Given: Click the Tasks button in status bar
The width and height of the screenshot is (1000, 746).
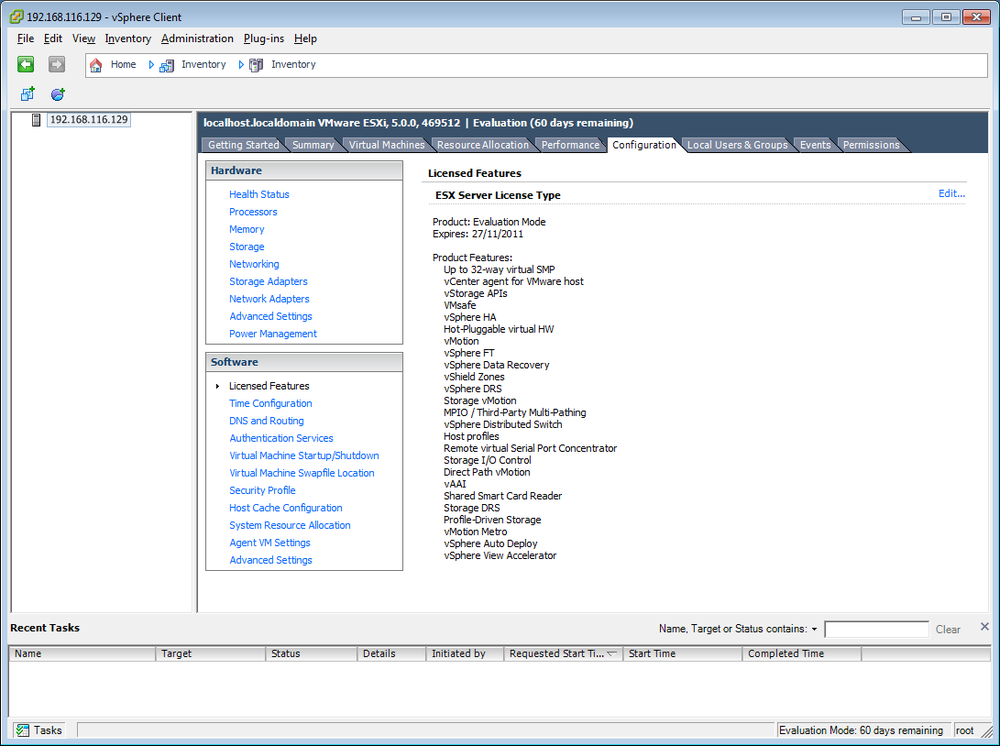Looking at the screenshot, I should pos(40,730).
